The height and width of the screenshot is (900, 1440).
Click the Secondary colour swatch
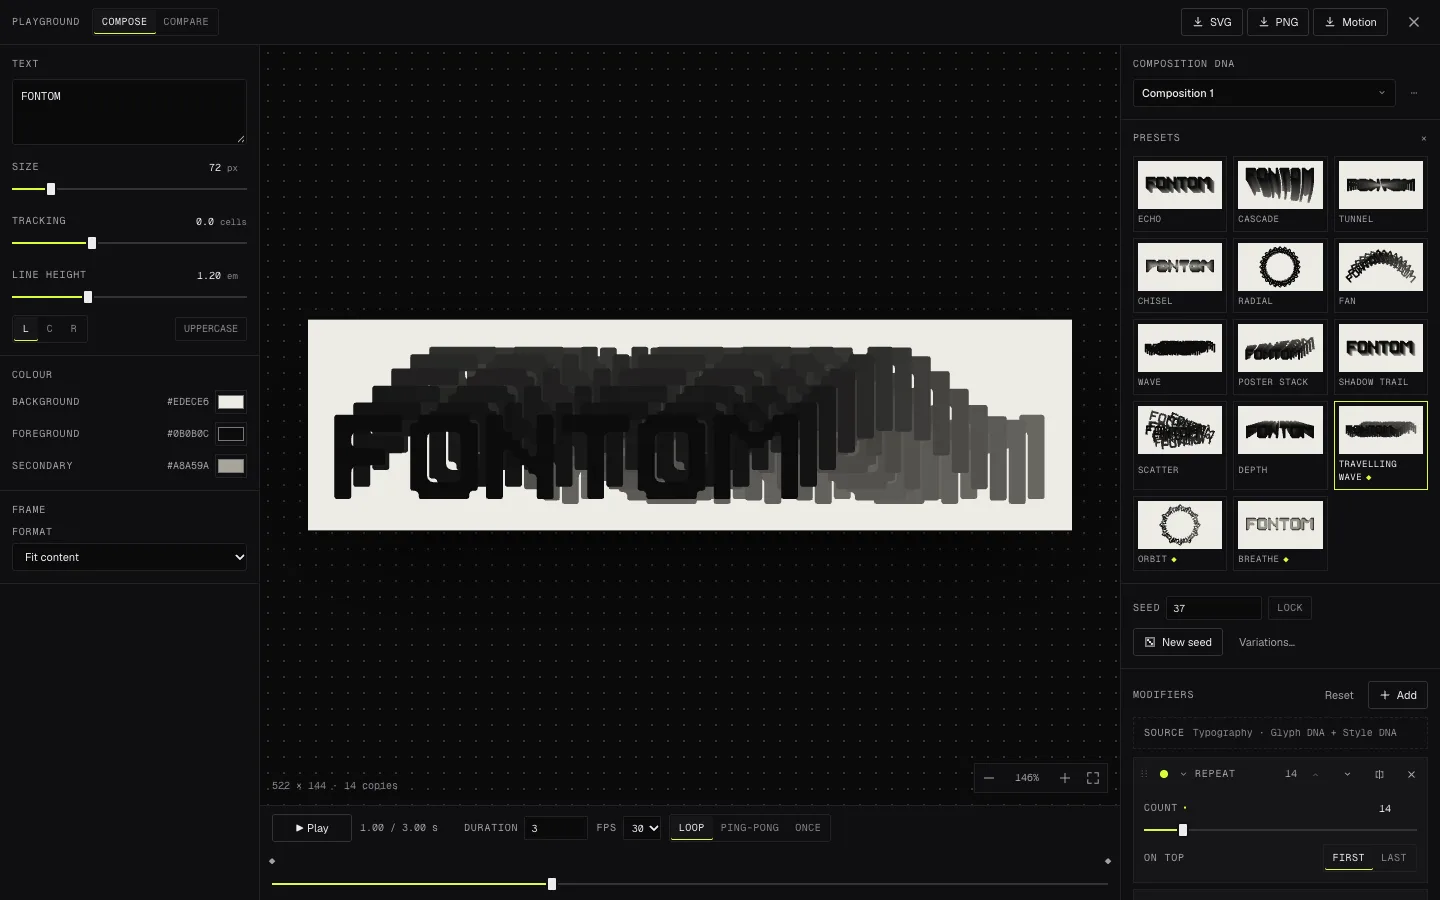(x=231, y=466)
